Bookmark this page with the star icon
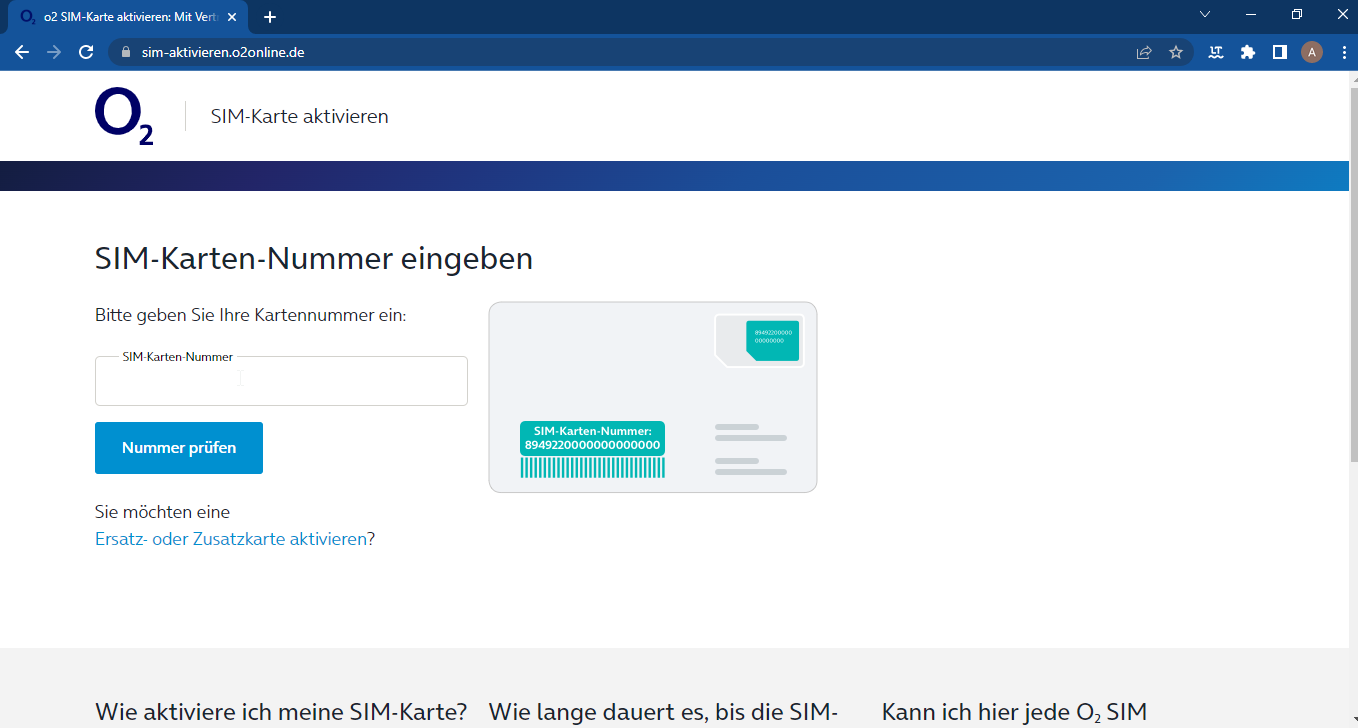The image size is (1358, 728). click(x=1176, y=52)
